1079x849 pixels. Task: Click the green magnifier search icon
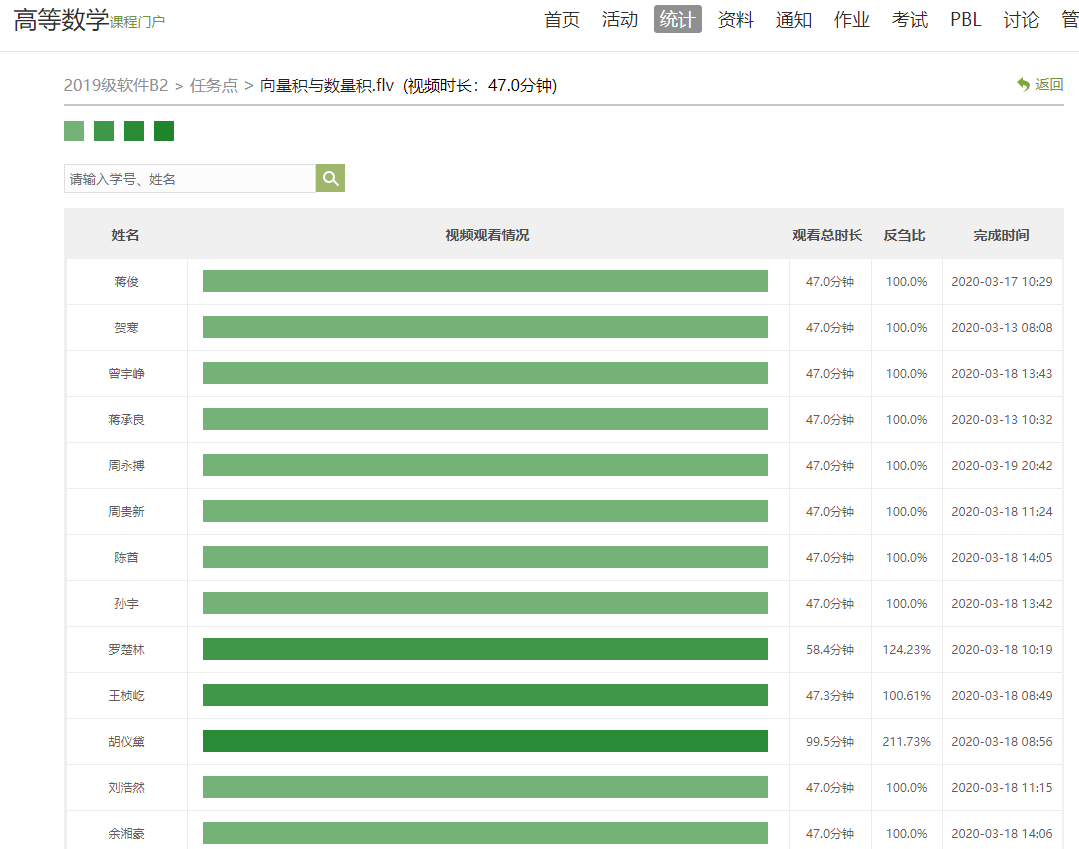click(330, 179)
